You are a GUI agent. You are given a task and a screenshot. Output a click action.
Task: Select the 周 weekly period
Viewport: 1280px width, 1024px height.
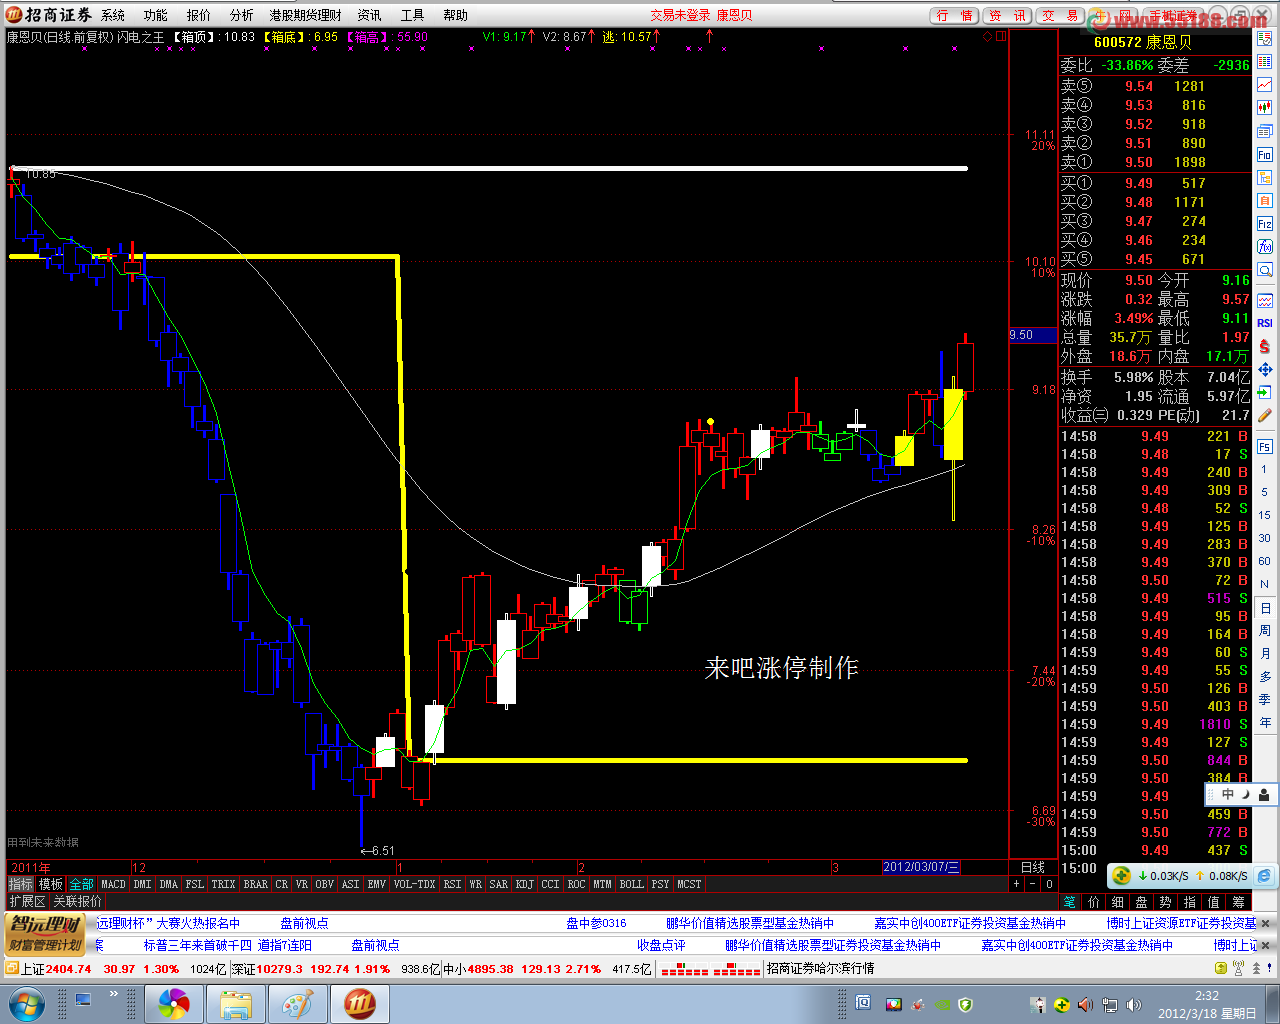point(1265,631)
